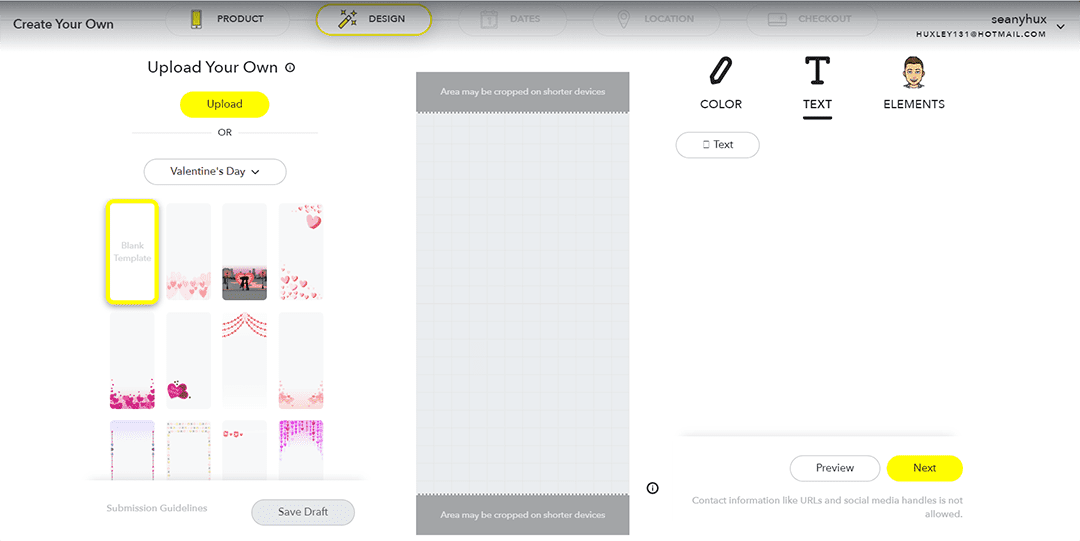
Task: Save the filter with Save Draft
Action: 302,512
